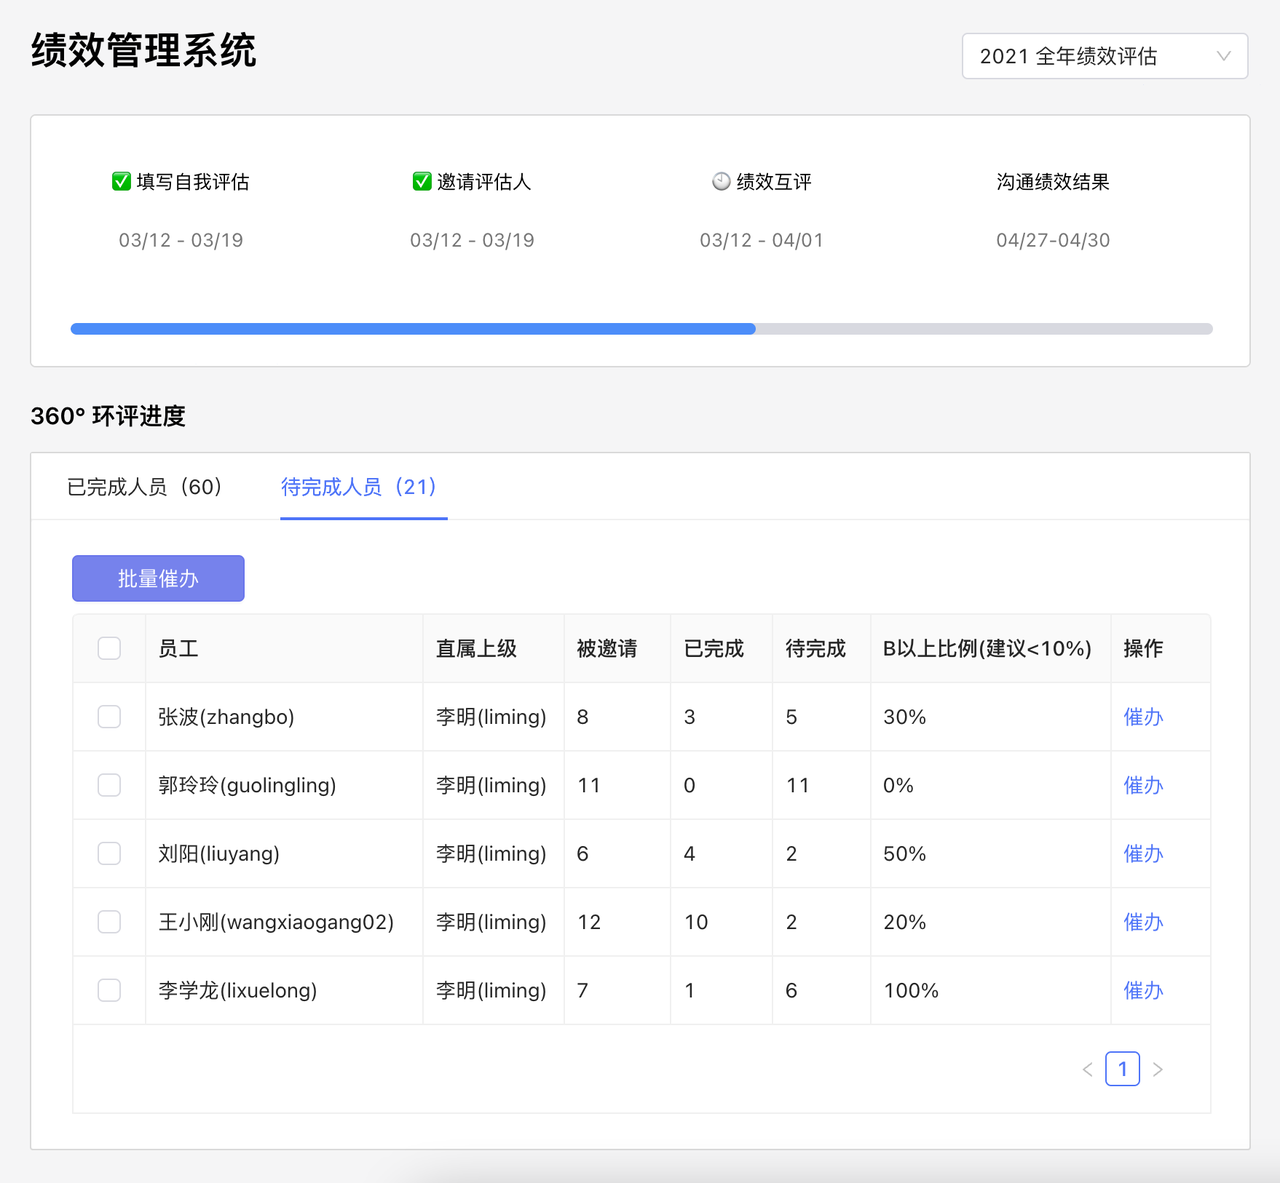
Task: Click 催办 link for 王小刚(wangxiaogang02)
Action: tap(1143, 922)
